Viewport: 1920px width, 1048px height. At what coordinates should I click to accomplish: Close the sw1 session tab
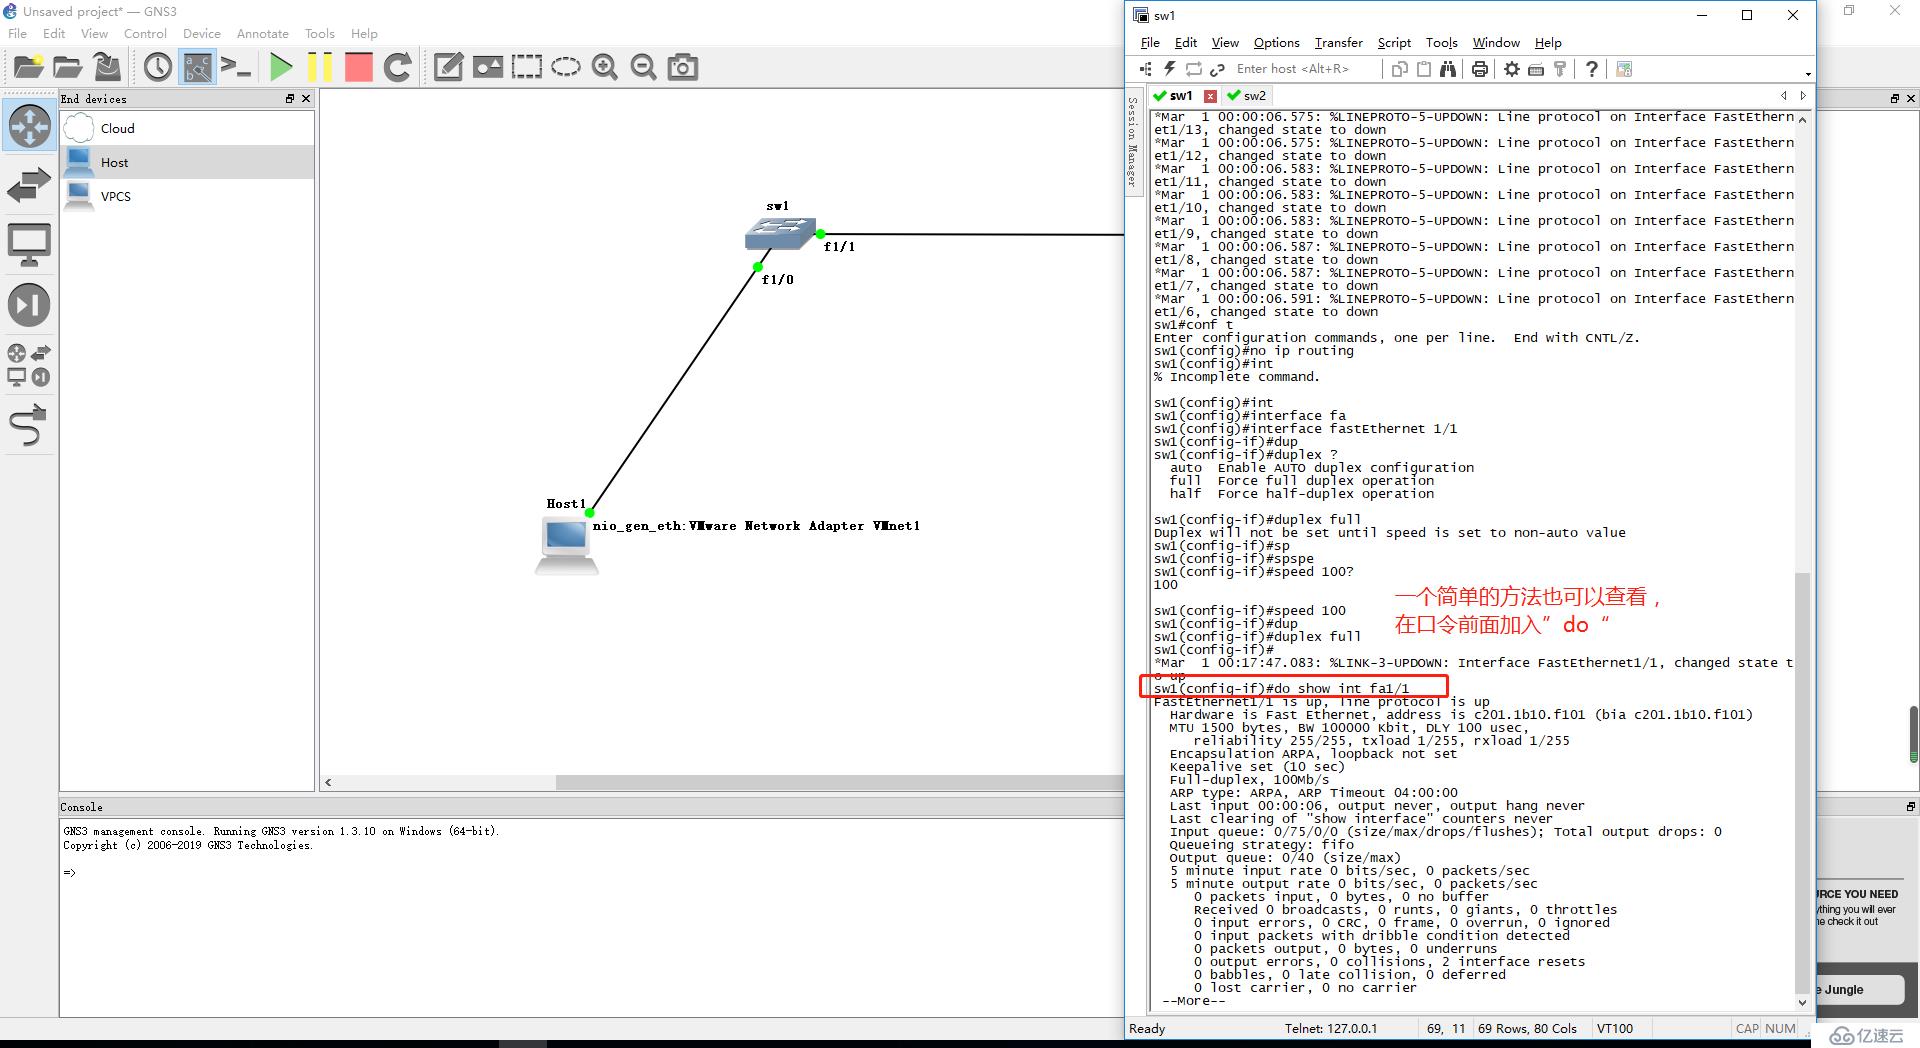(1211, 96)
